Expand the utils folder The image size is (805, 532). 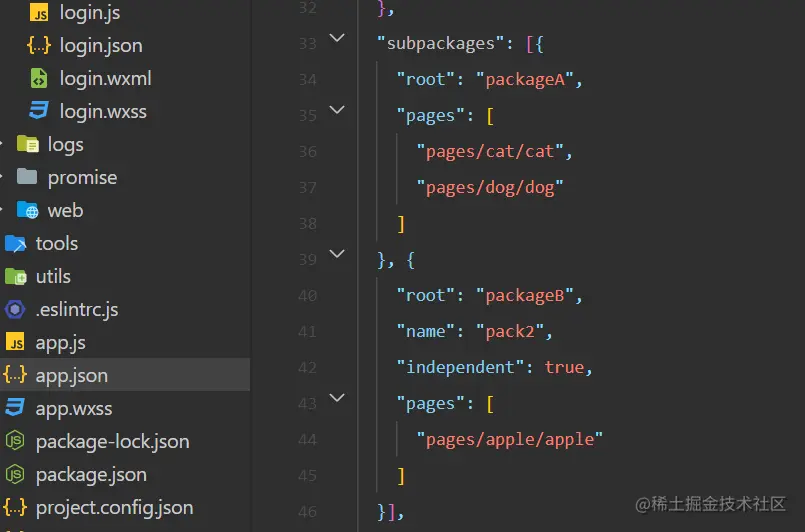click(53, 276)
